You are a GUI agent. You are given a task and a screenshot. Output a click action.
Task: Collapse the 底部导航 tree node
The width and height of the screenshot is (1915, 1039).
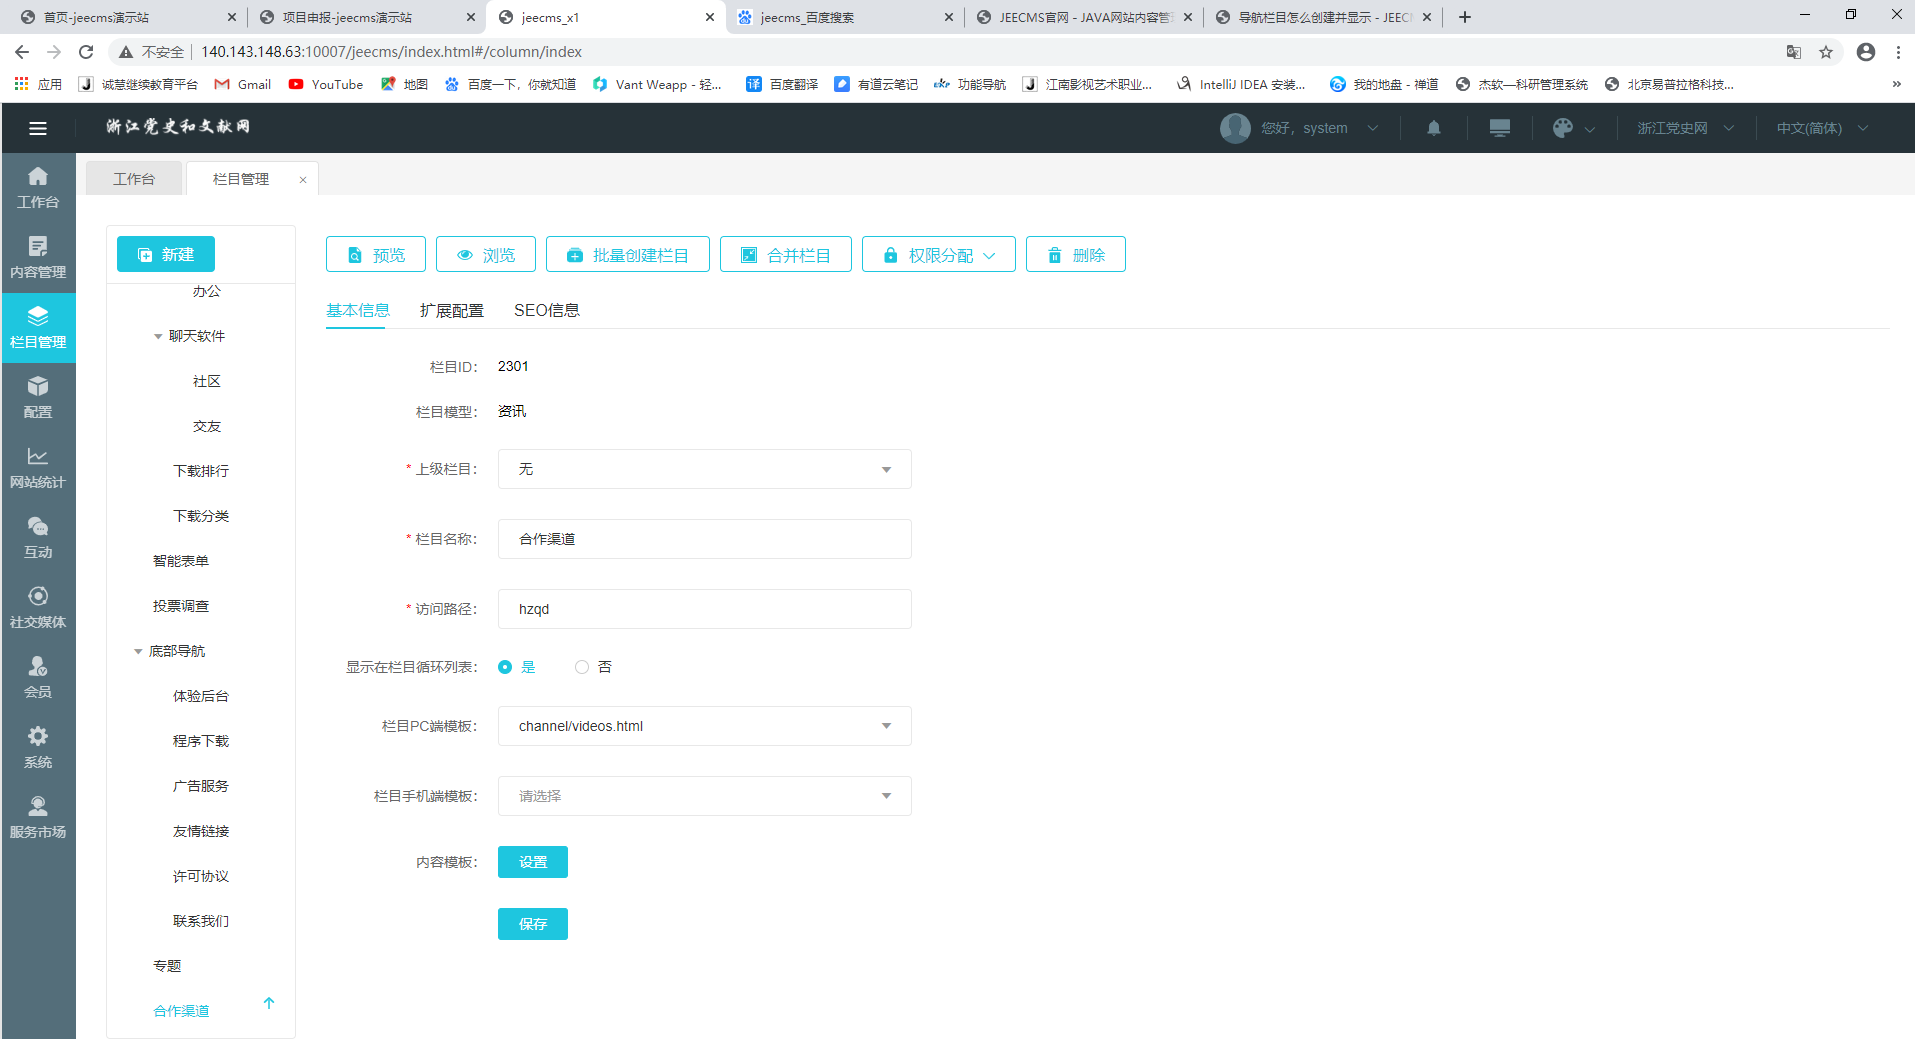(x=138, y=652)
